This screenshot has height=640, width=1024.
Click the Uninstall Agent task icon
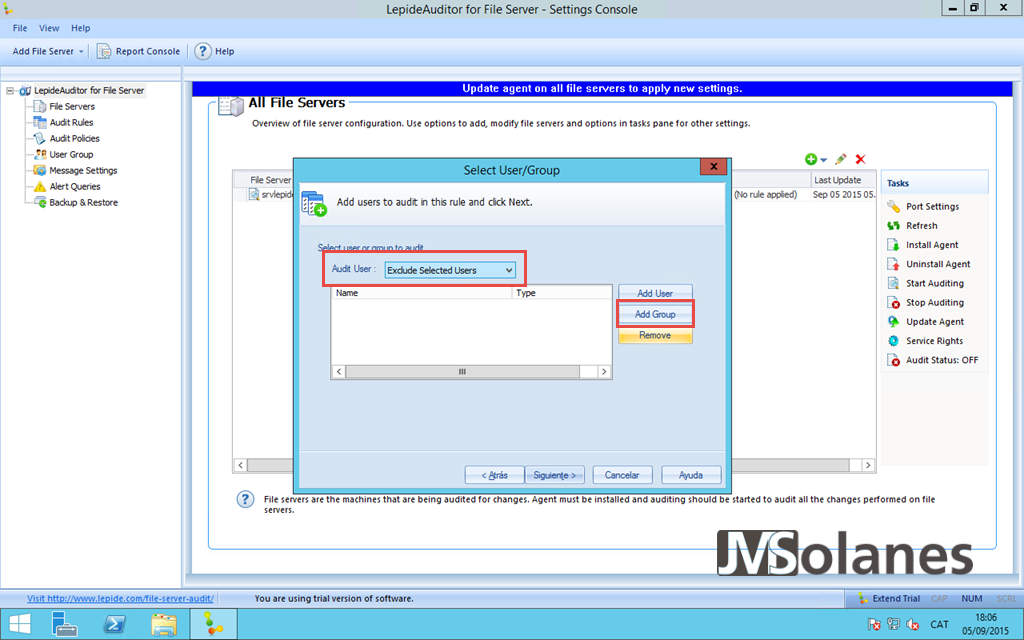click(893, 264)
